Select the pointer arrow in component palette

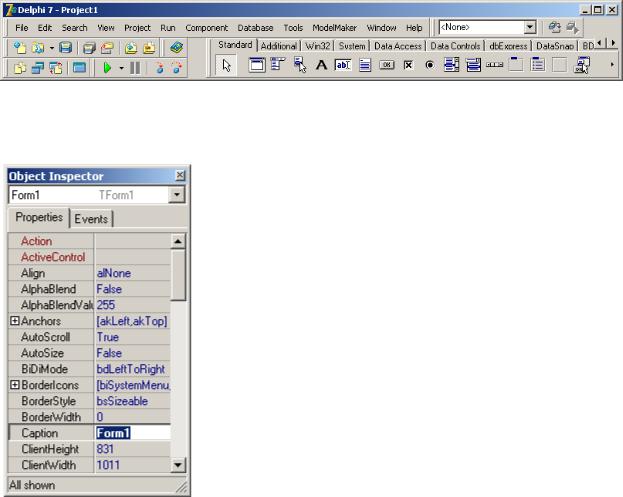(226, 65)
